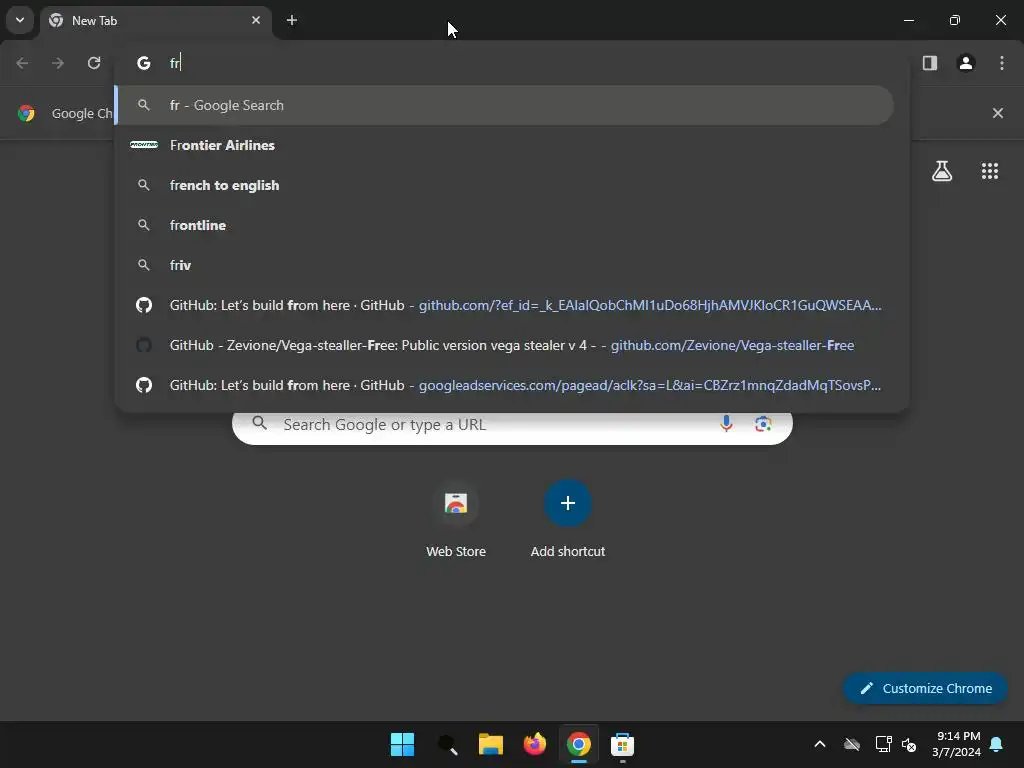Viewport: 1024px width, 768px height.
Task: Search by image with Google Lens icon
Action: (x=763, y=424)
